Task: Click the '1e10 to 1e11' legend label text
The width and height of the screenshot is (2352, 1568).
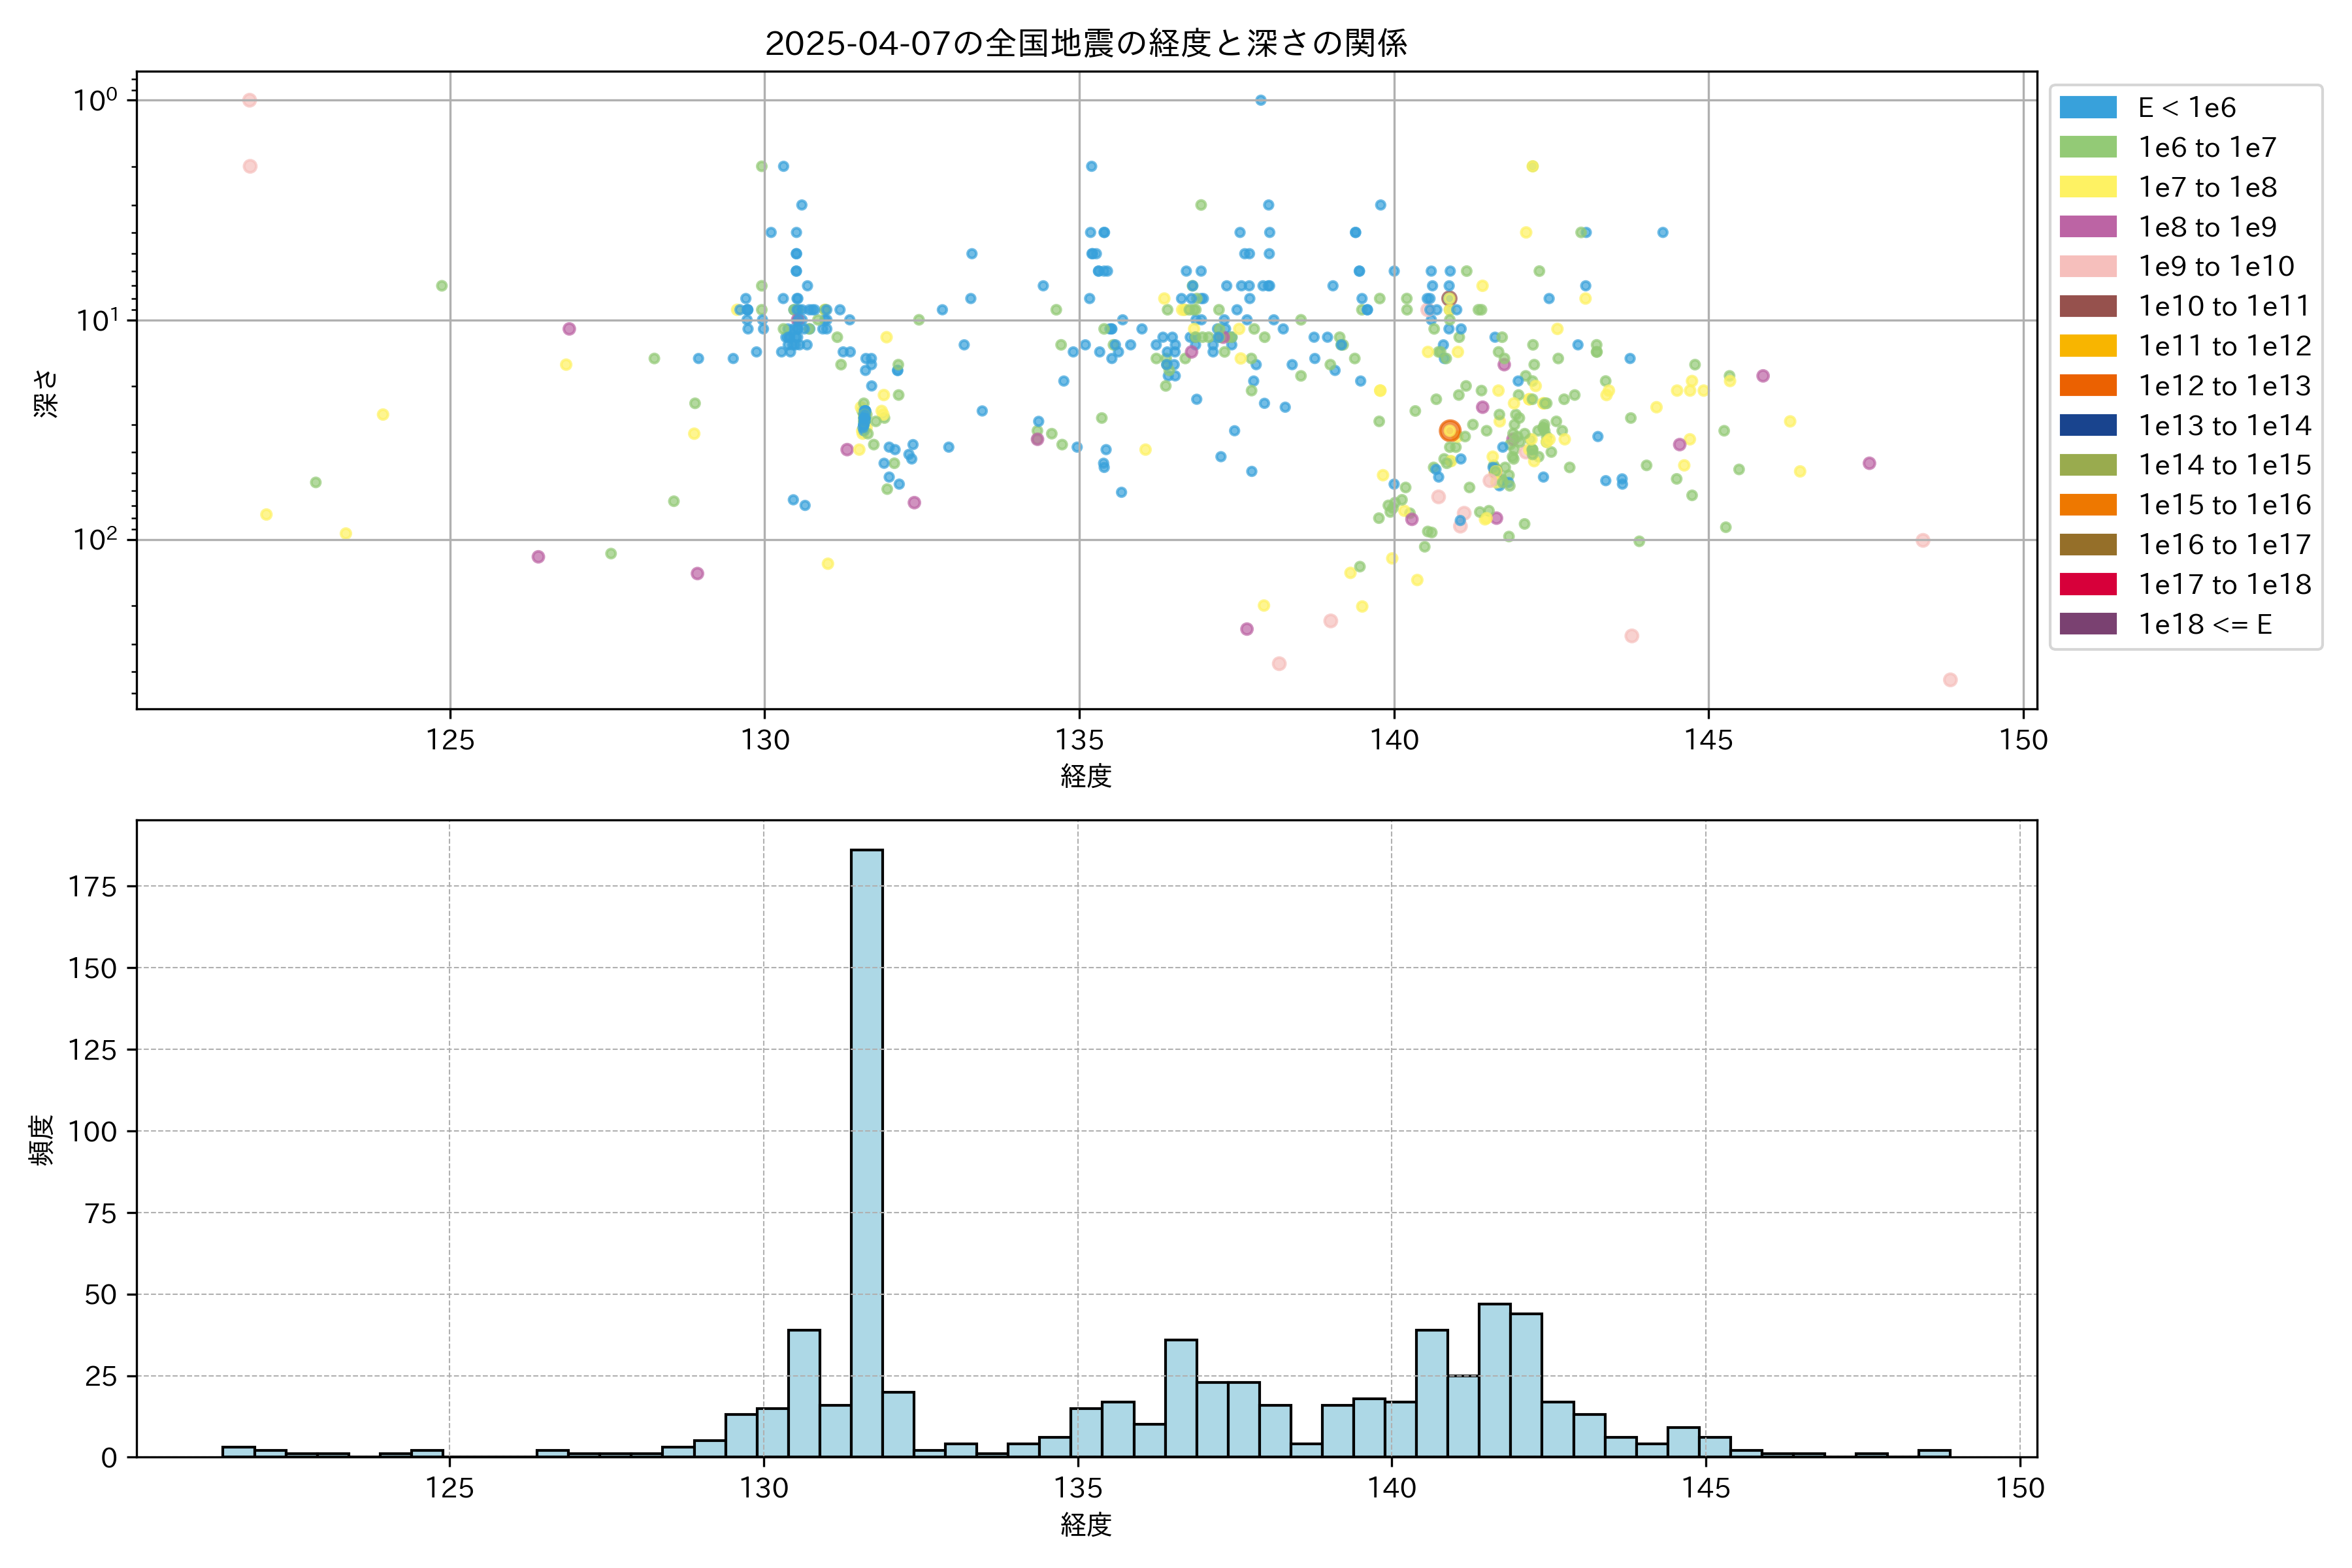Action: coord(2224,306)
